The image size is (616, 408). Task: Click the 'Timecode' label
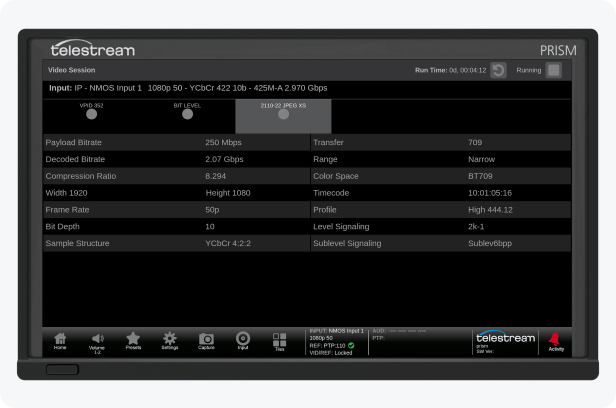[331, 193]
